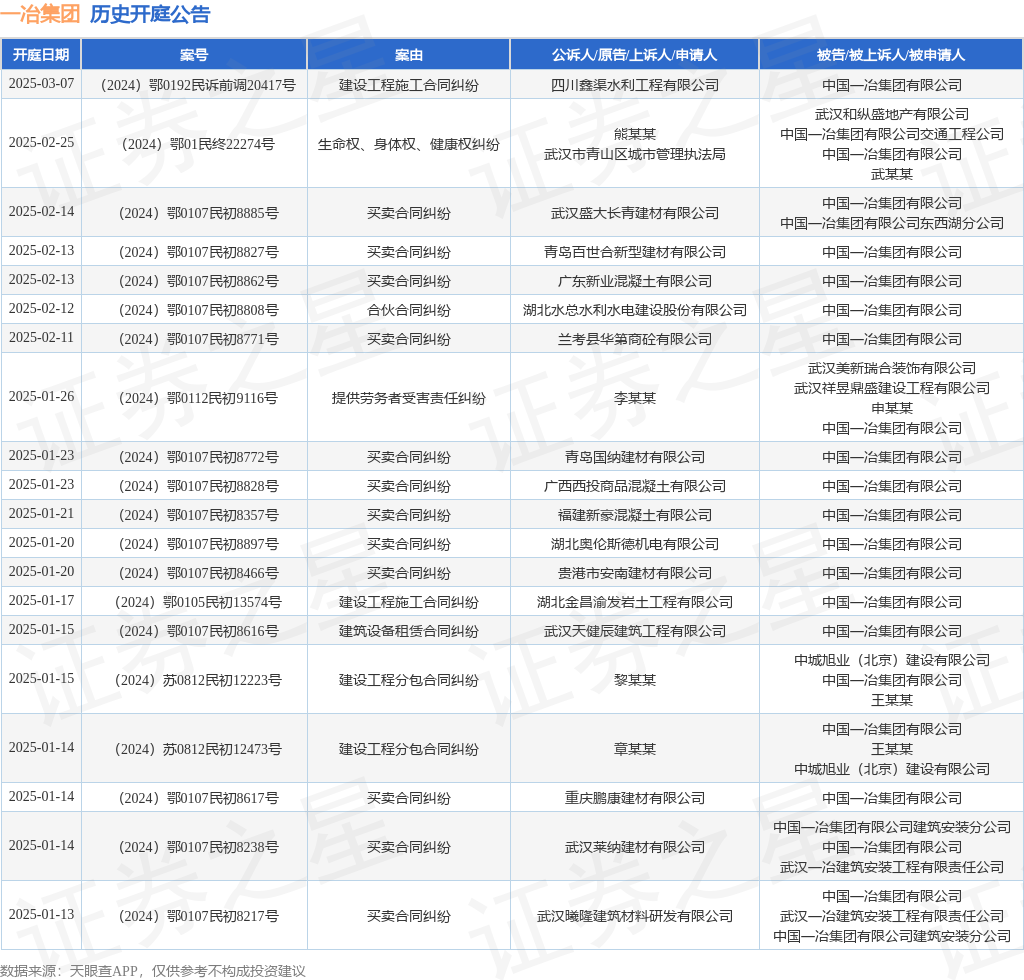Screen dimensions: 1024x980
Task: Select case number 鄂0107民初8885号
Action: [194, 213]
